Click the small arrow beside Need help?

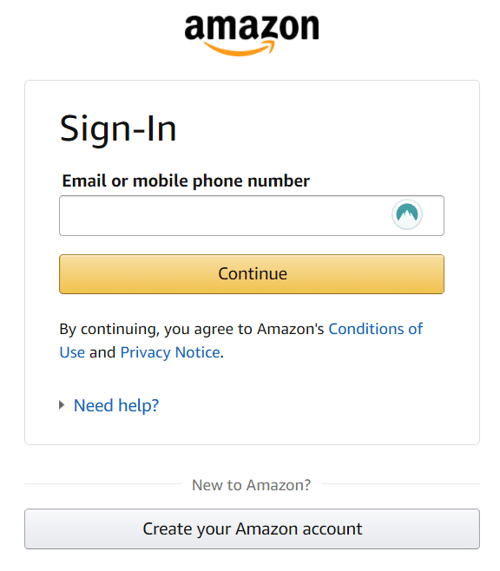coord(62,405)
